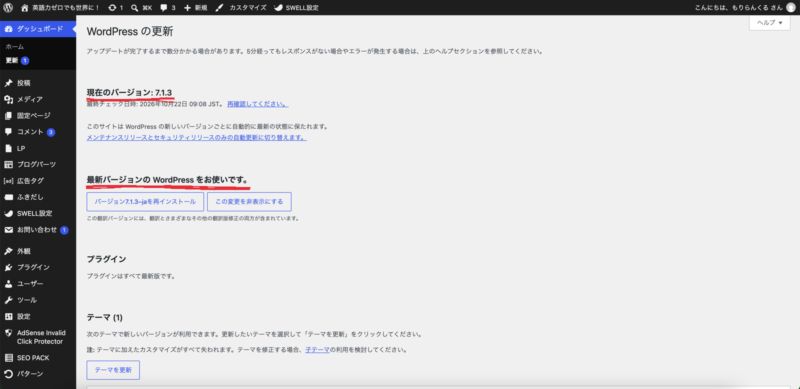The width and height of the screenshot is (800, 389).
Task: Click テーマを更新 button
Action: coord(113,370)
